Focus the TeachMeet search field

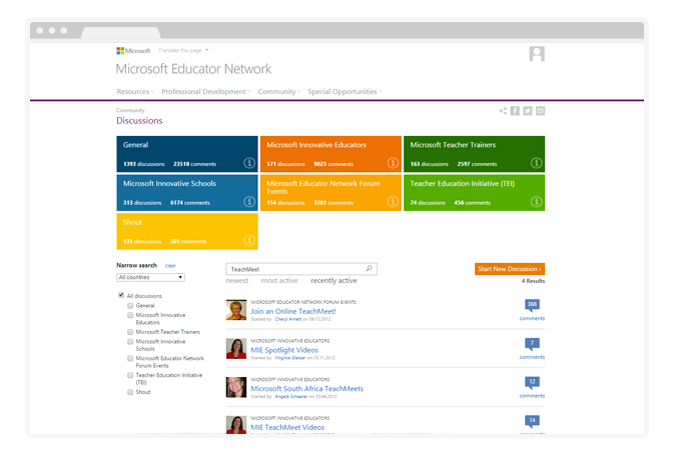coord(301,269)
